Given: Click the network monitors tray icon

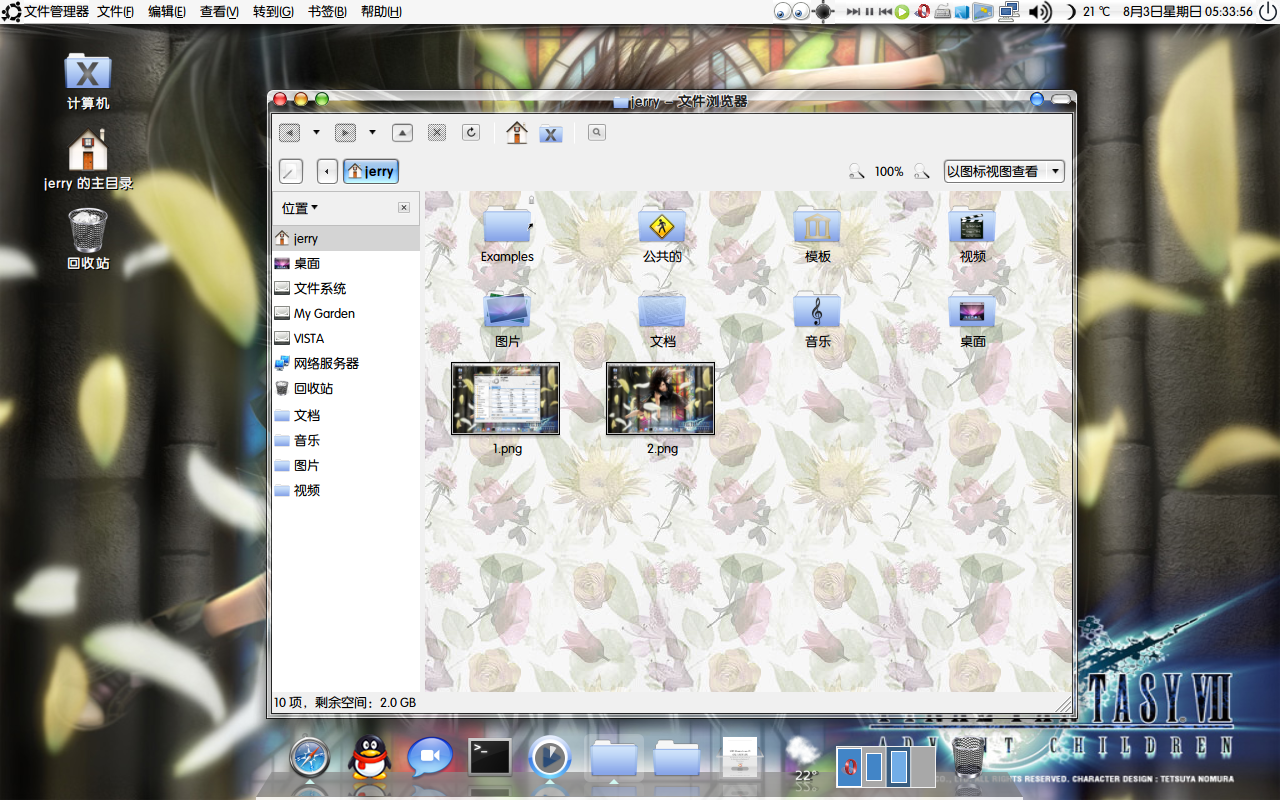Looking at the screenshot, I should point(1009,12).
